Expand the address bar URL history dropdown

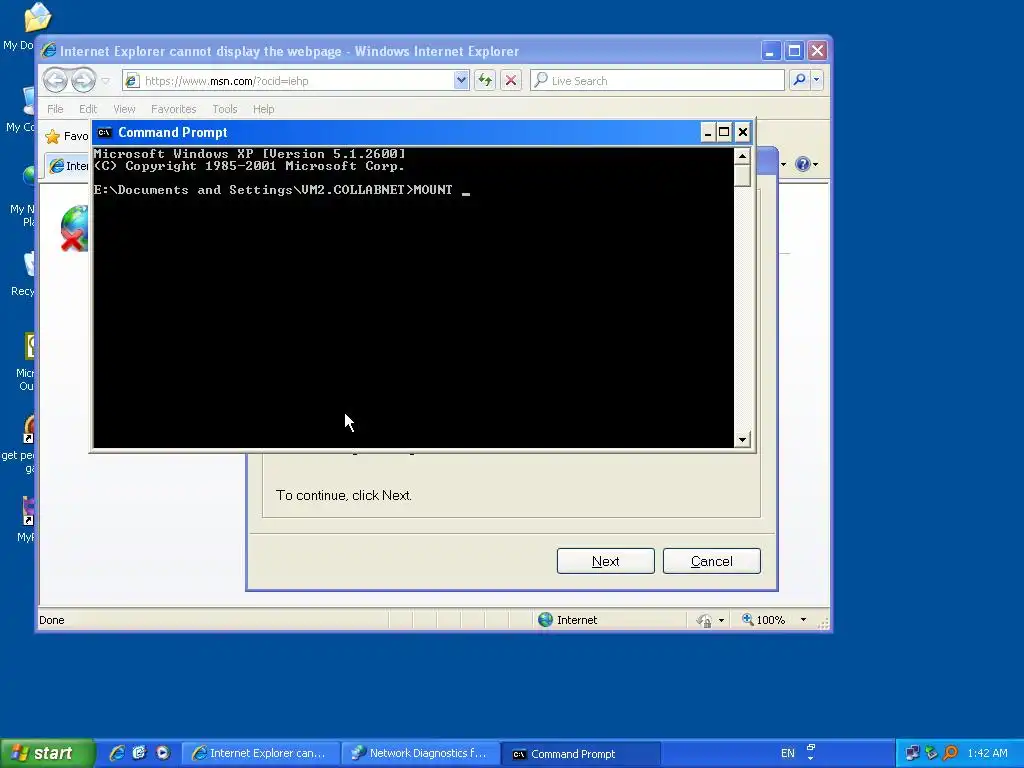tap(461, 80)
